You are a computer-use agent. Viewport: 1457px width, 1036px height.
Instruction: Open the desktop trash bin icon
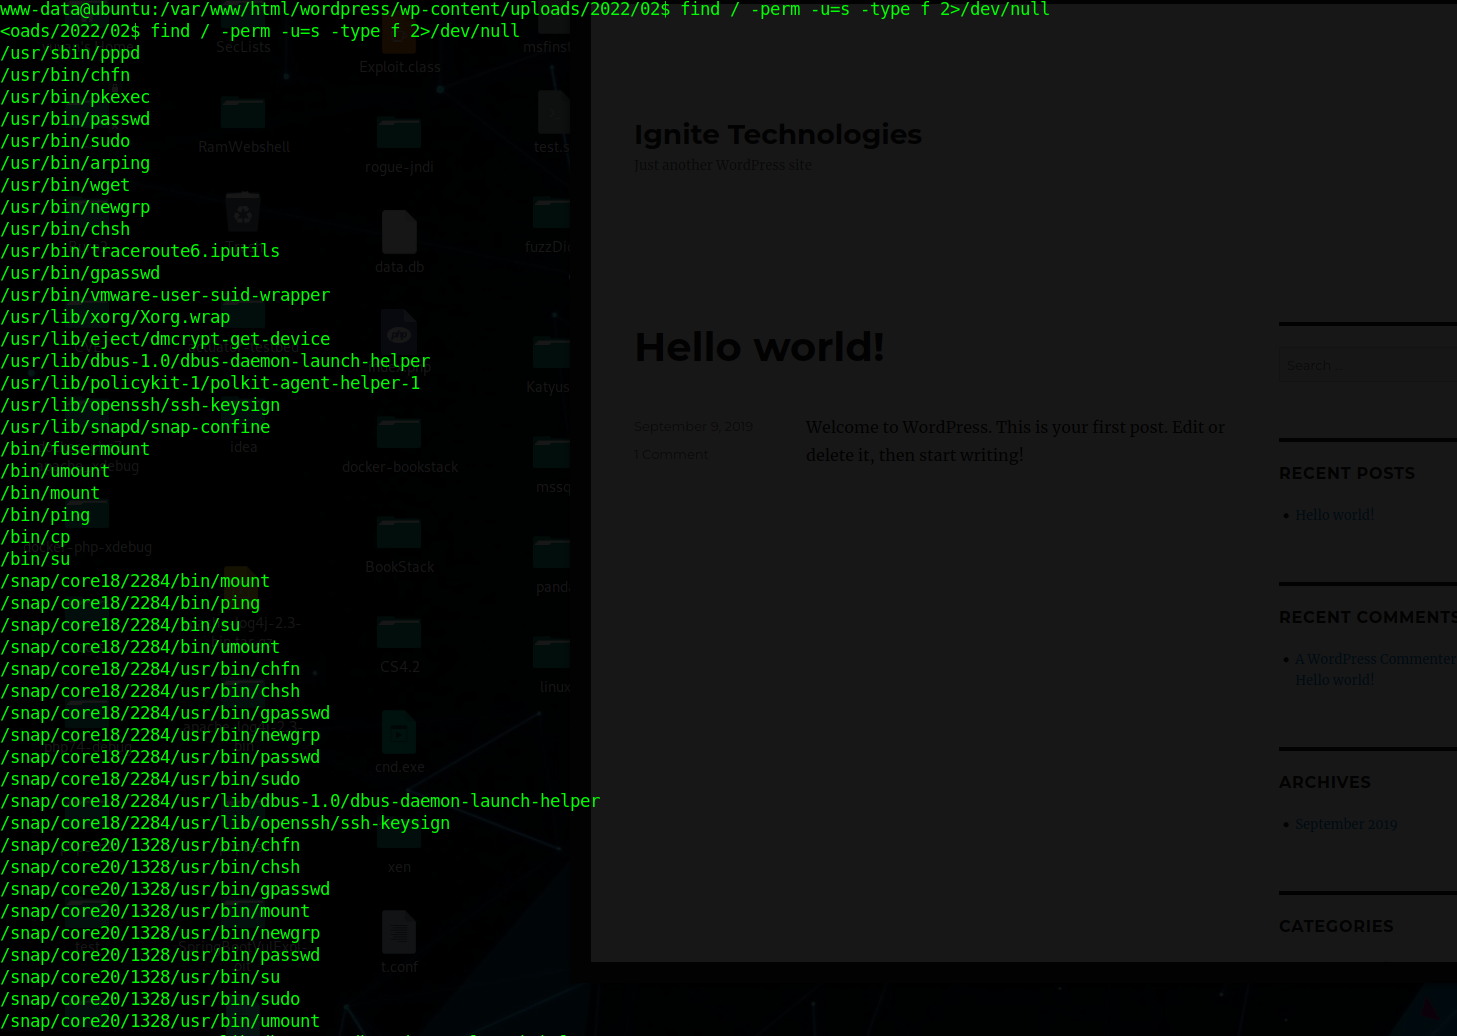243,212
